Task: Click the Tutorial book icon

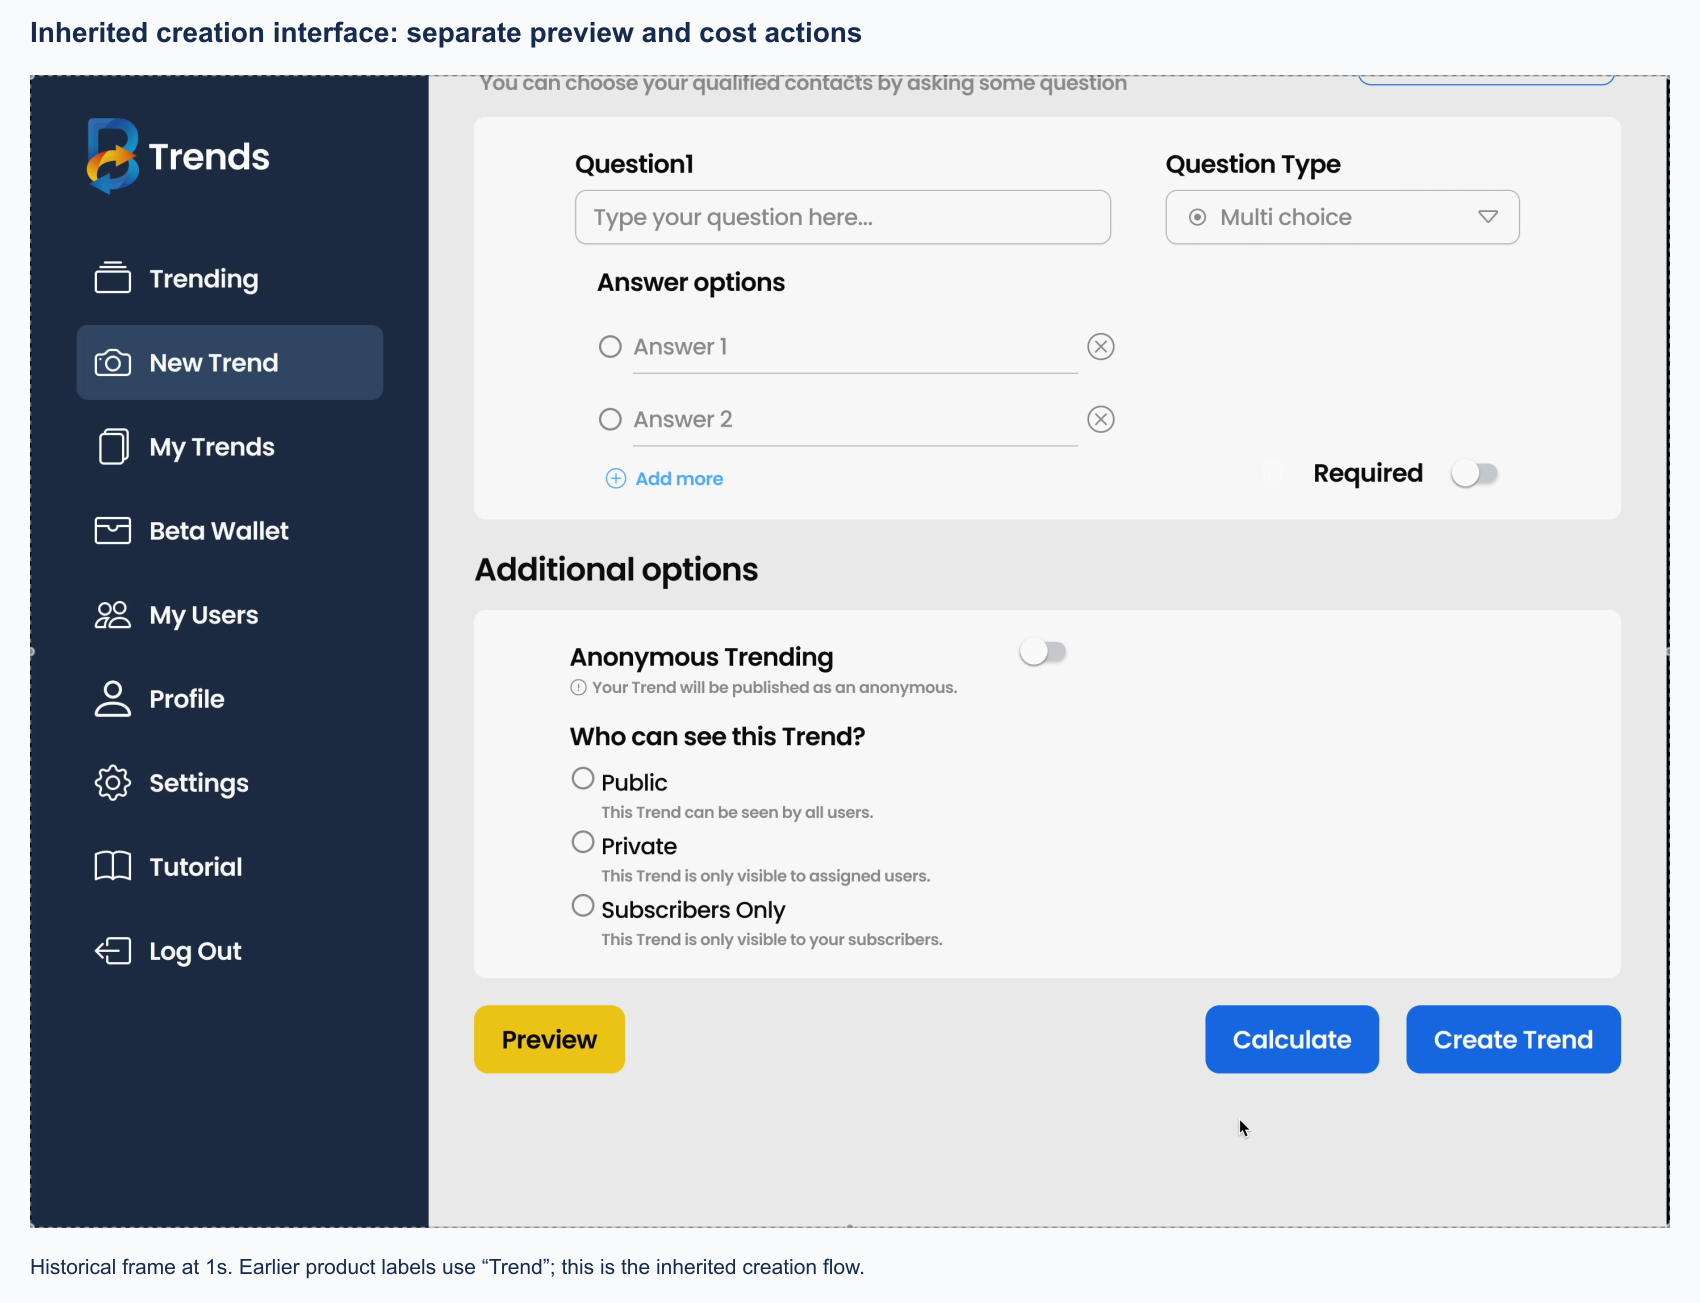Action: [x=113, y=866]
